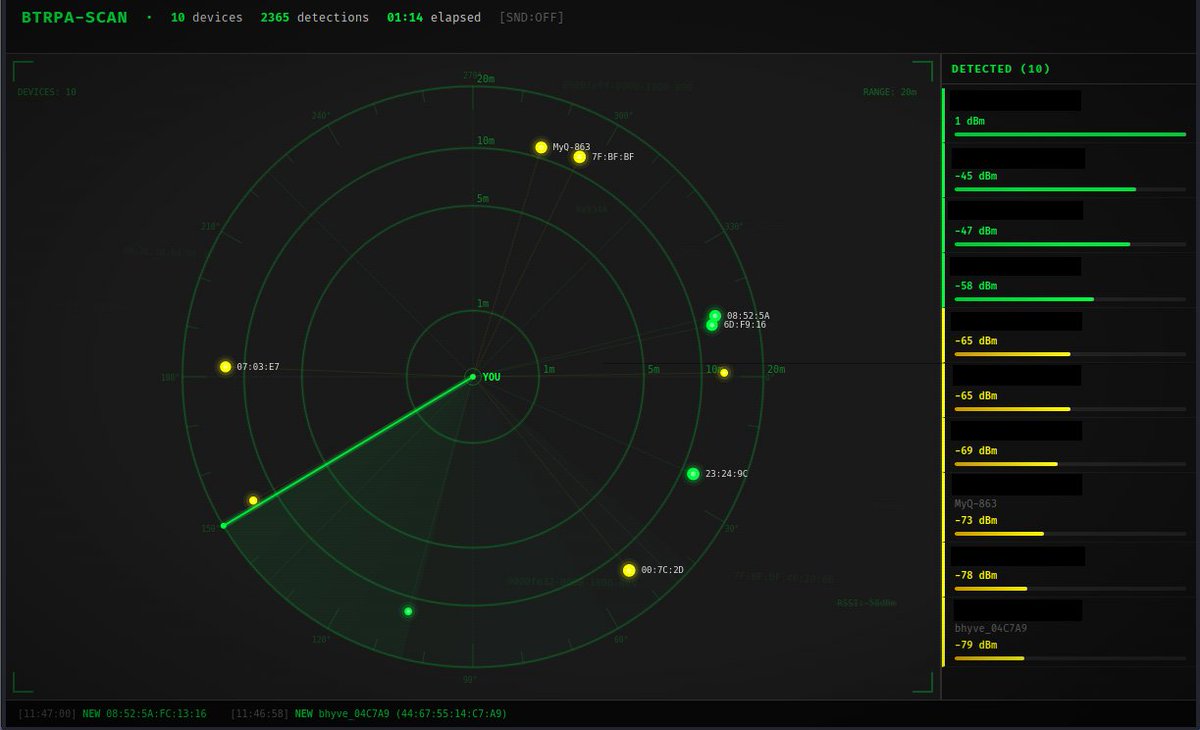Open the -47 dBm device row
Viewport: 1200px width, 730px height.
click(x=1067, y=224)
